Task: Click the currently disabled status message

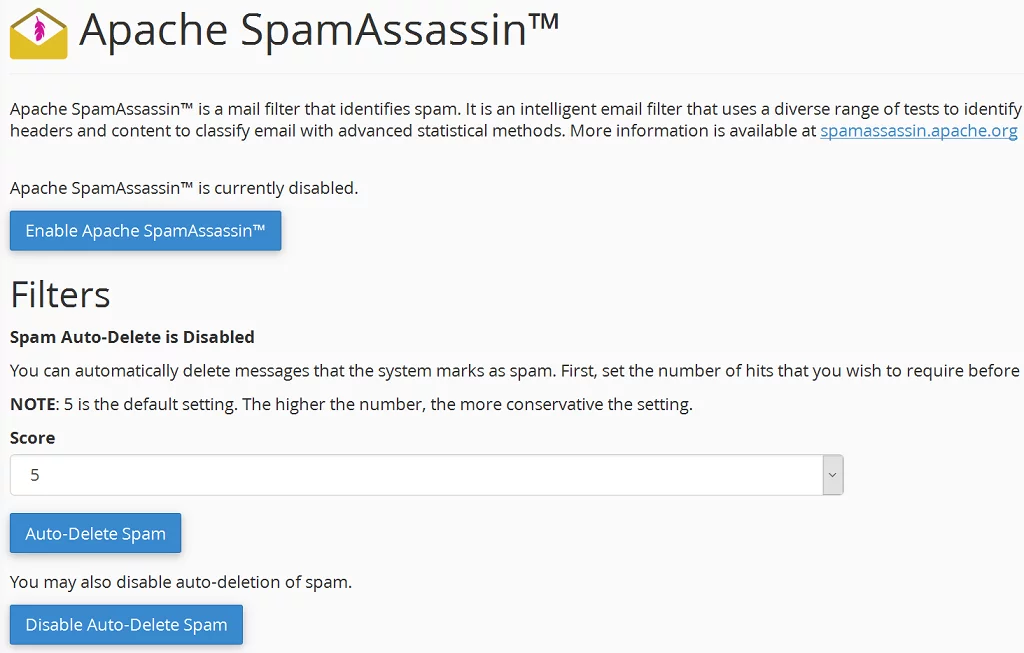Action: 186,188
